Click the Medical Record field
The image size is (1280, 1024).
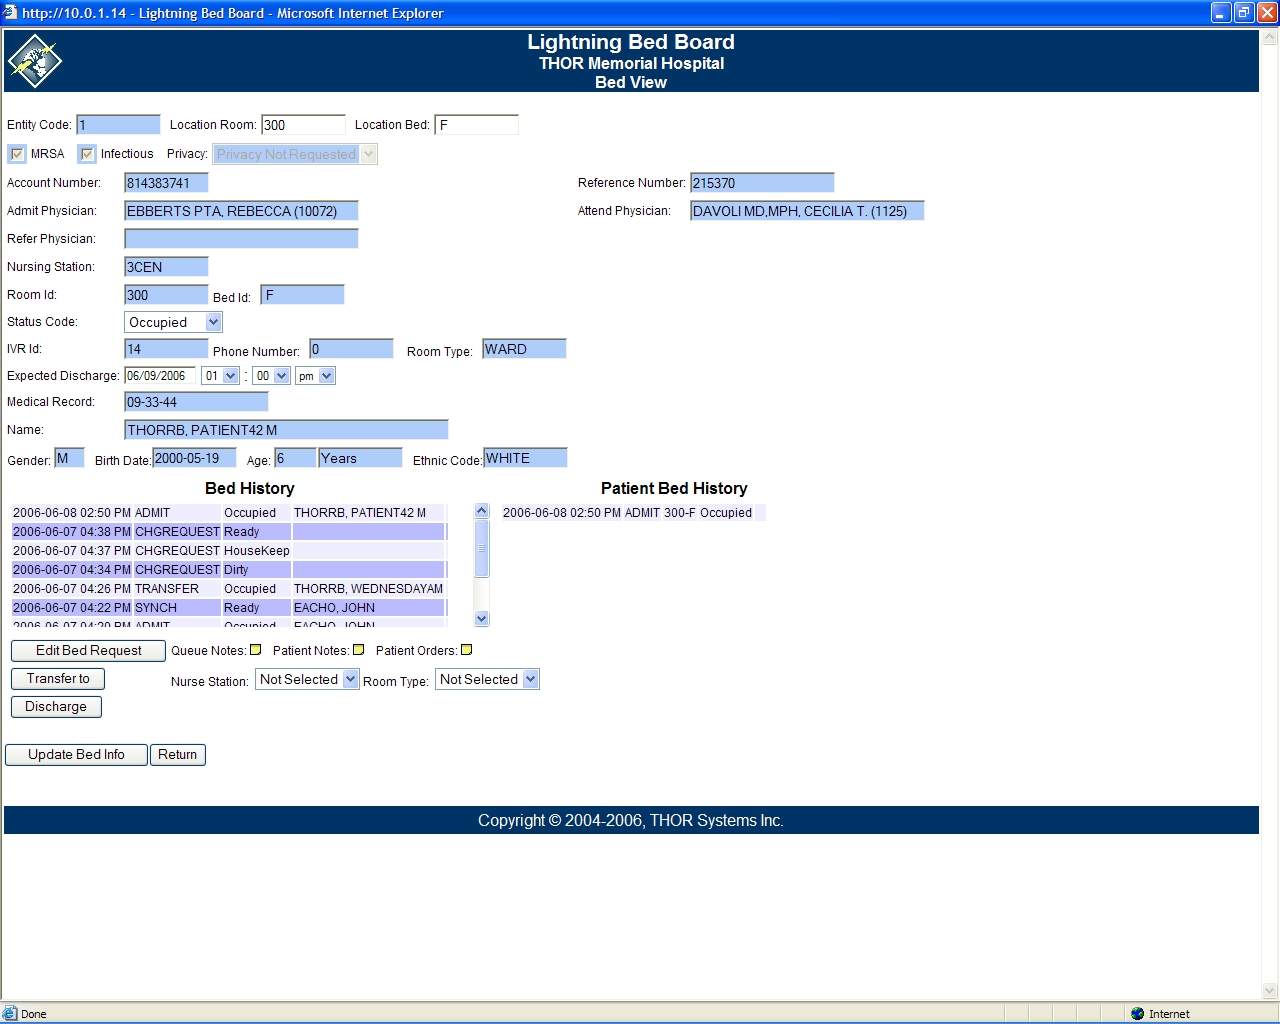tap(196, 402)
